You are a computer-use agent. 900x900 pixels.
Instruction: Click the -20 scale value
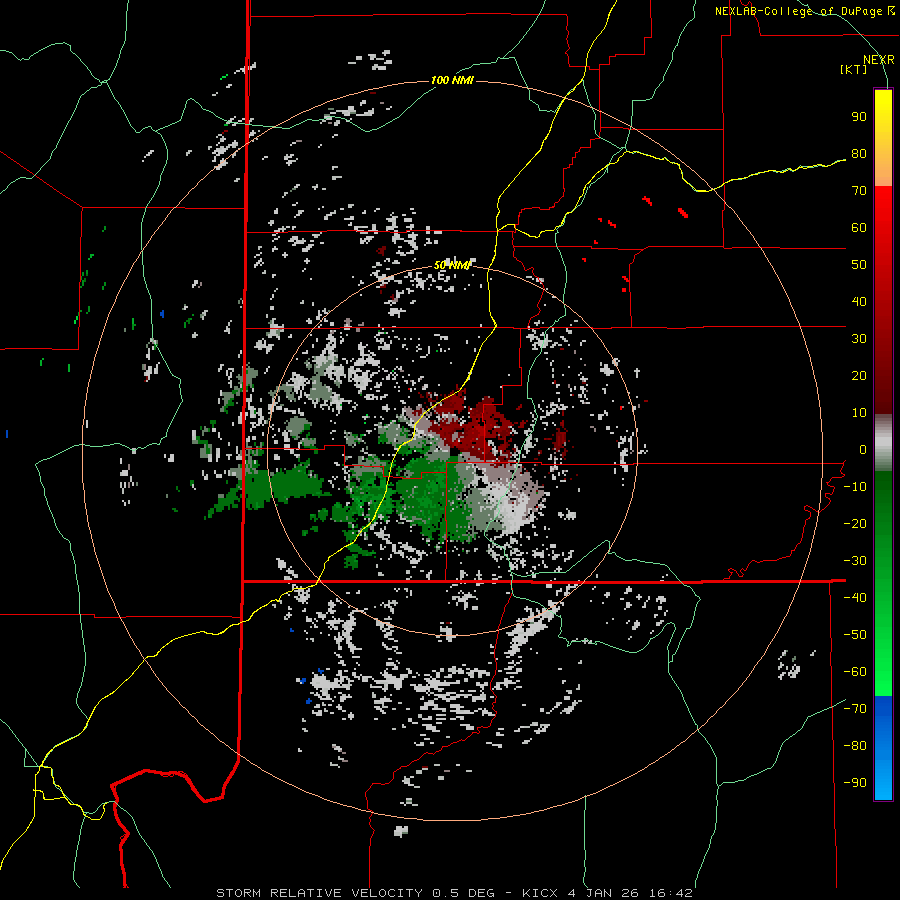(855, 524)
